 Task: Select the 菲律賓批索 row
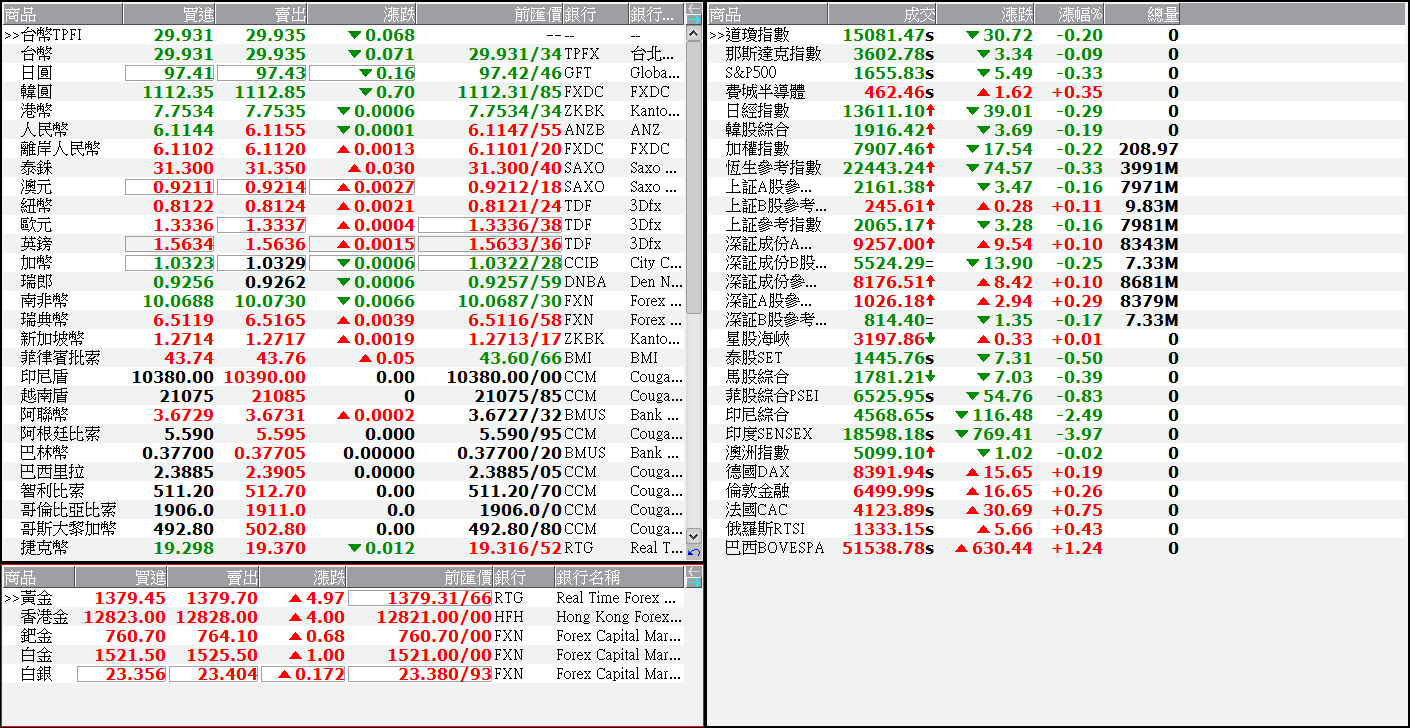point(344,358)
